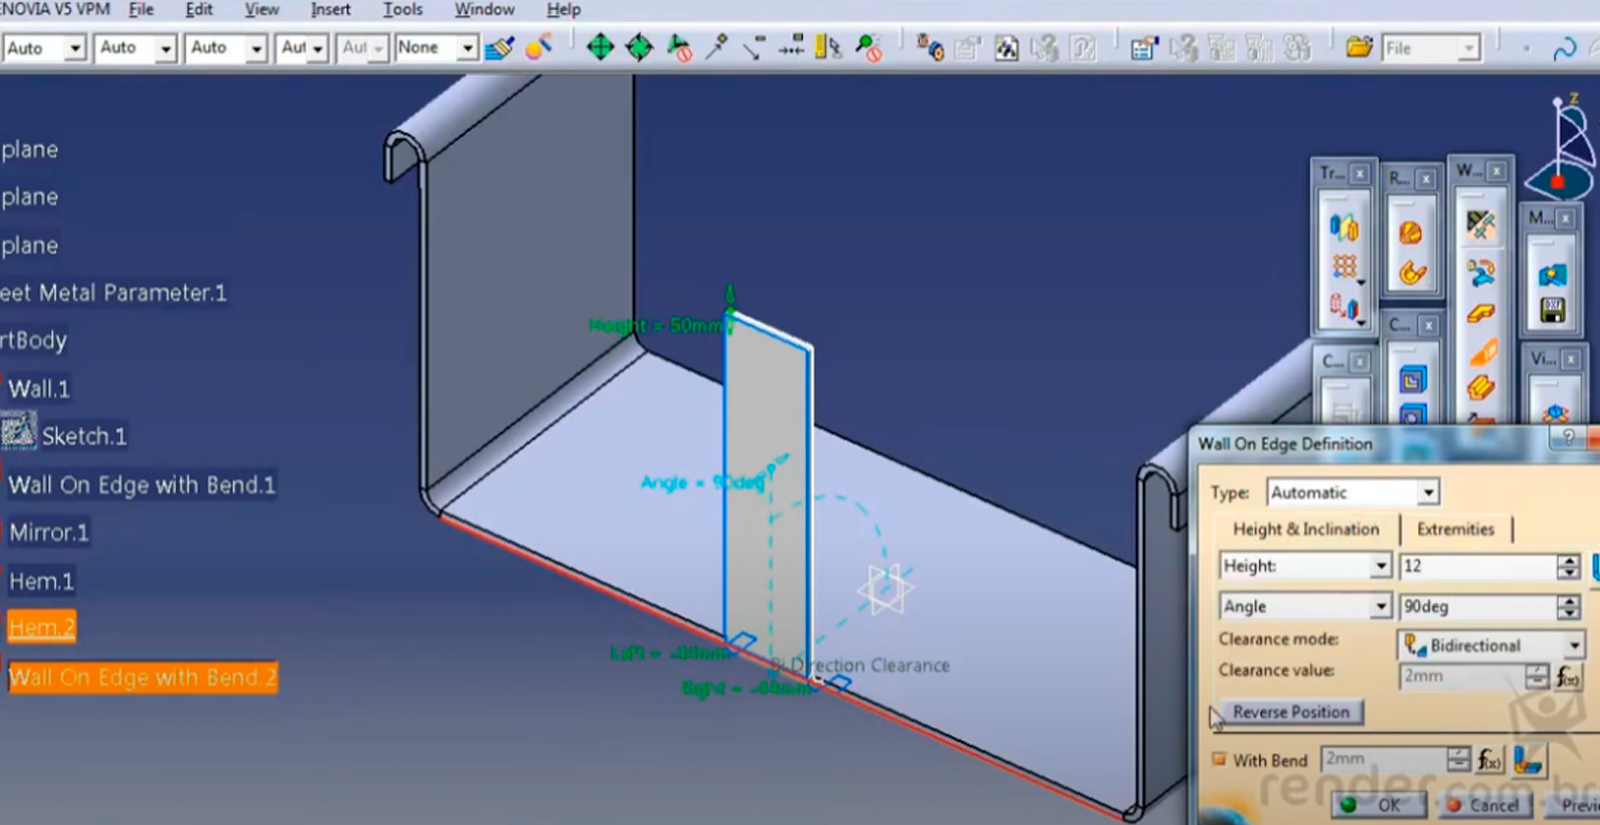Screen dimensions: 1600x825
Task: Expand the Type Automatic dropdown
Action: coord(1428,492)
